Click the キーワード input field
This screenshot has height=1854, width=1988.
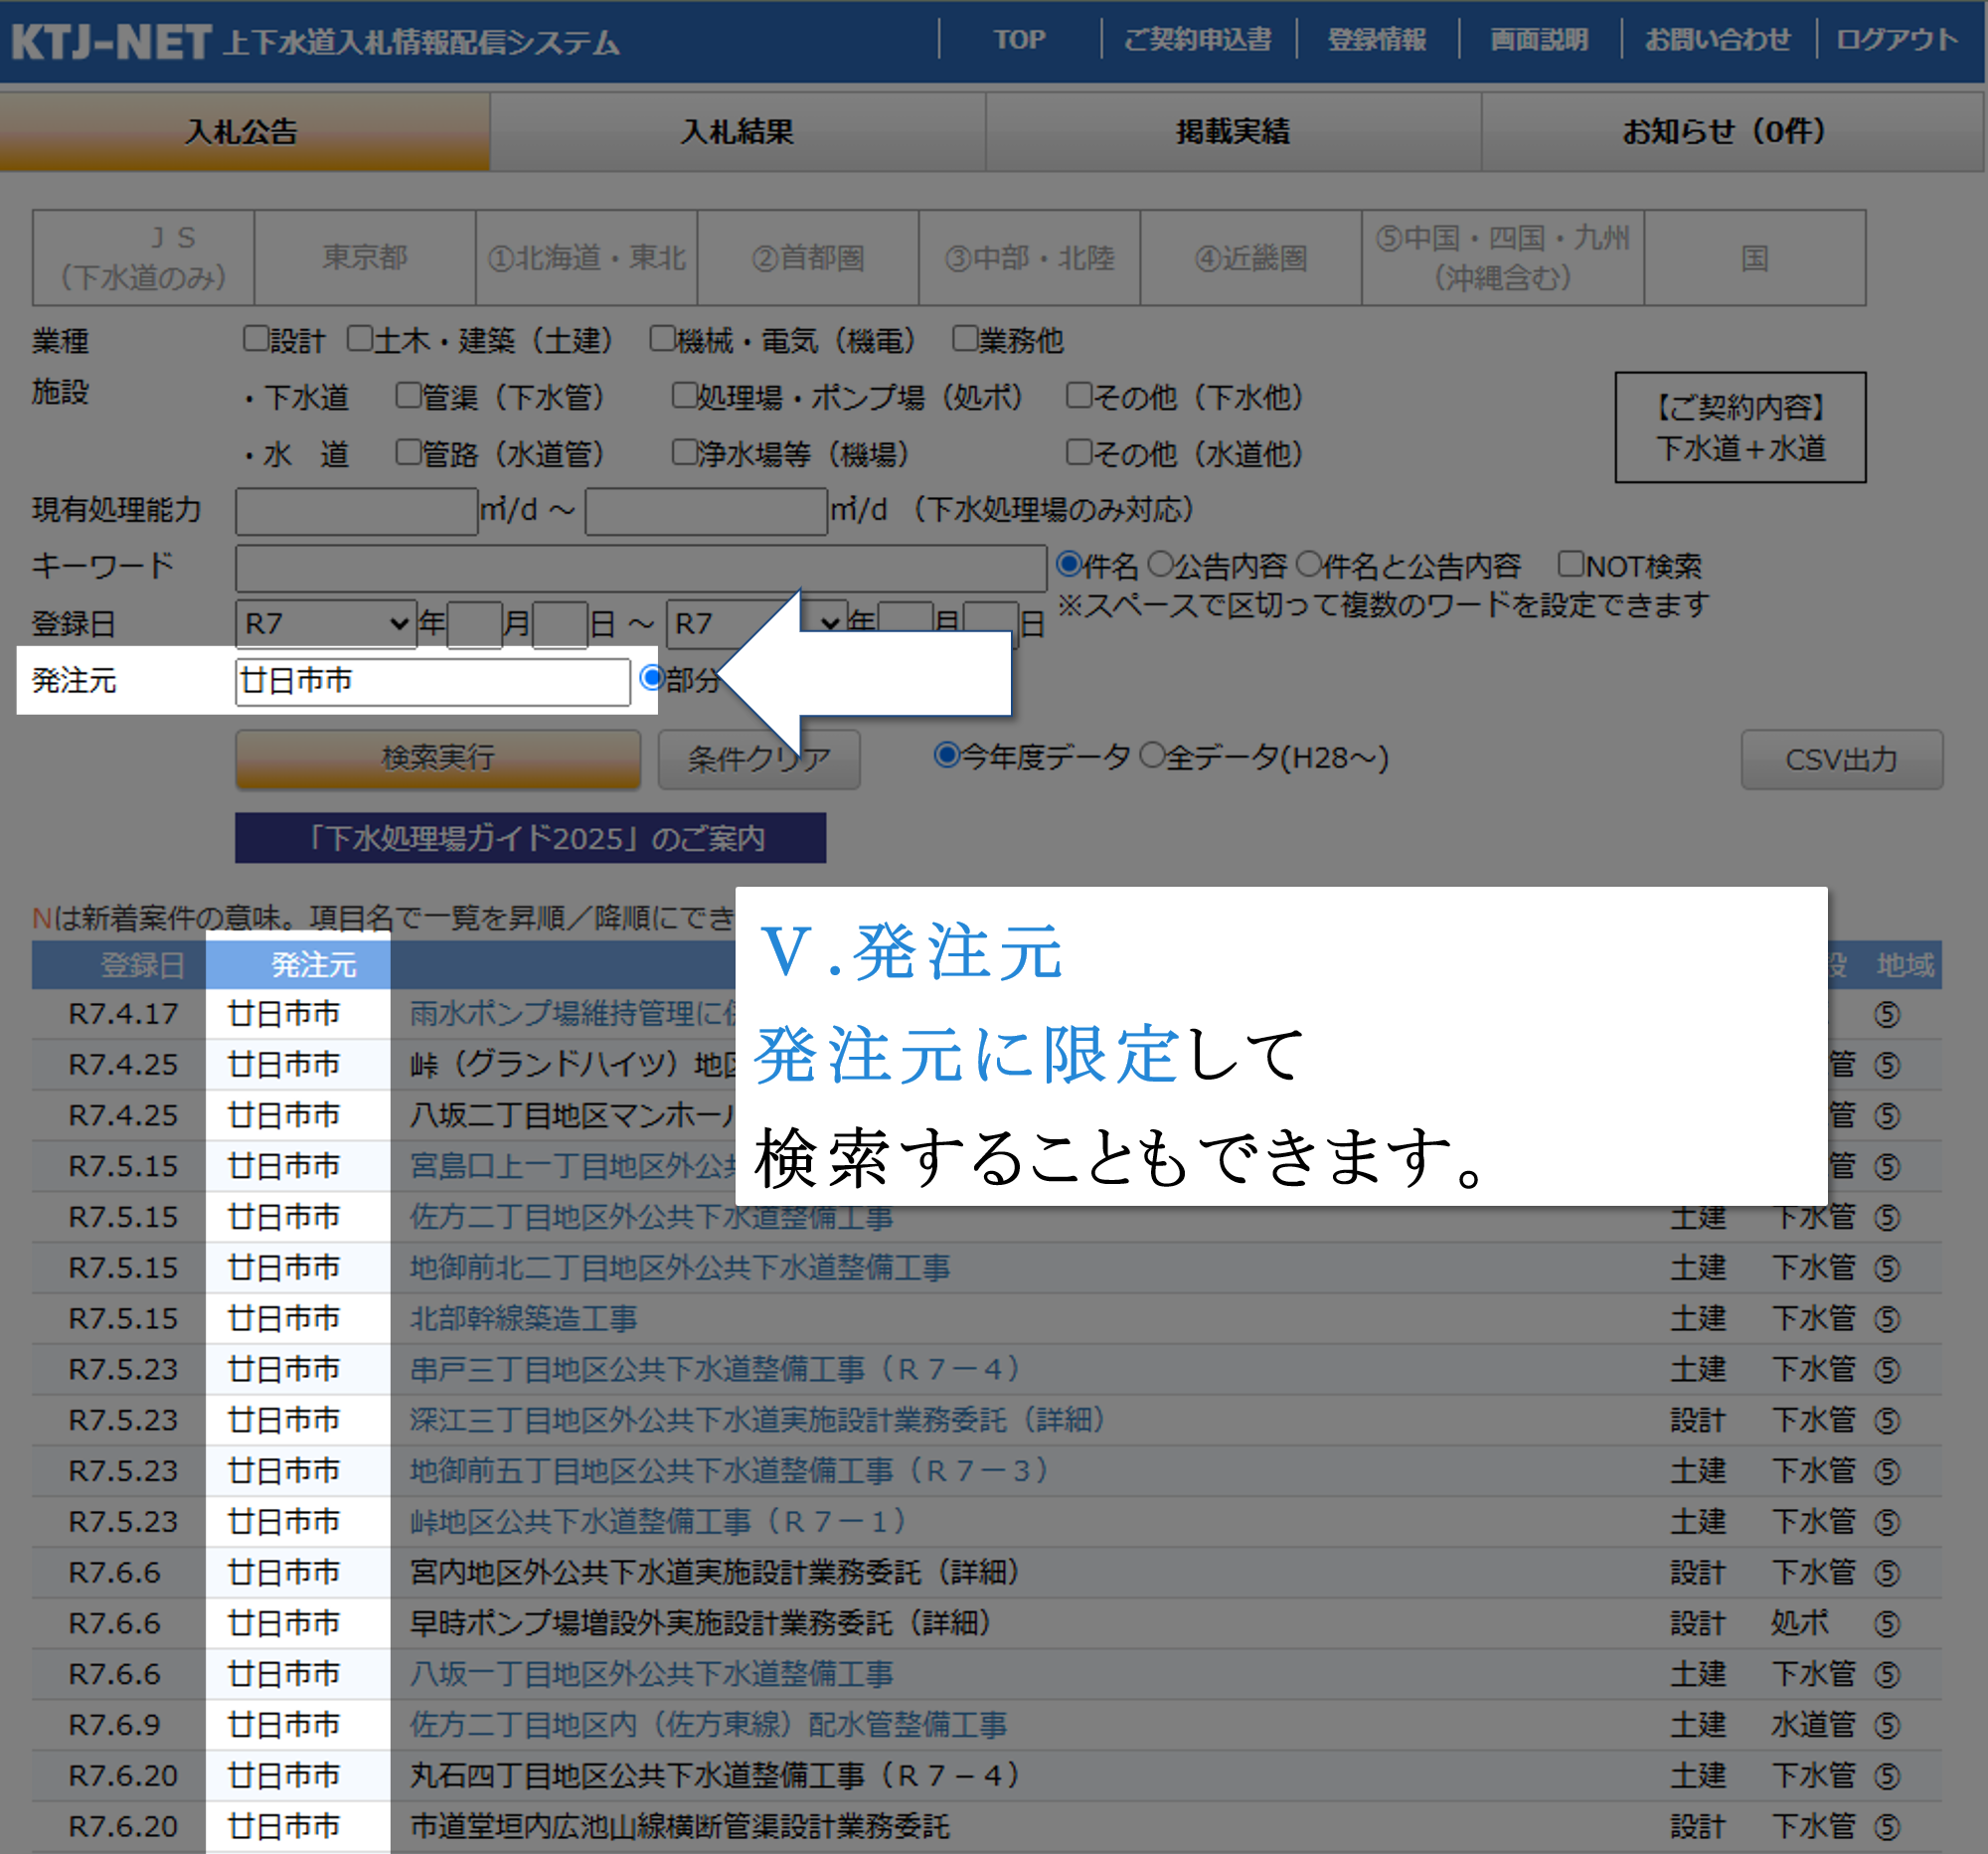[640, 567]
